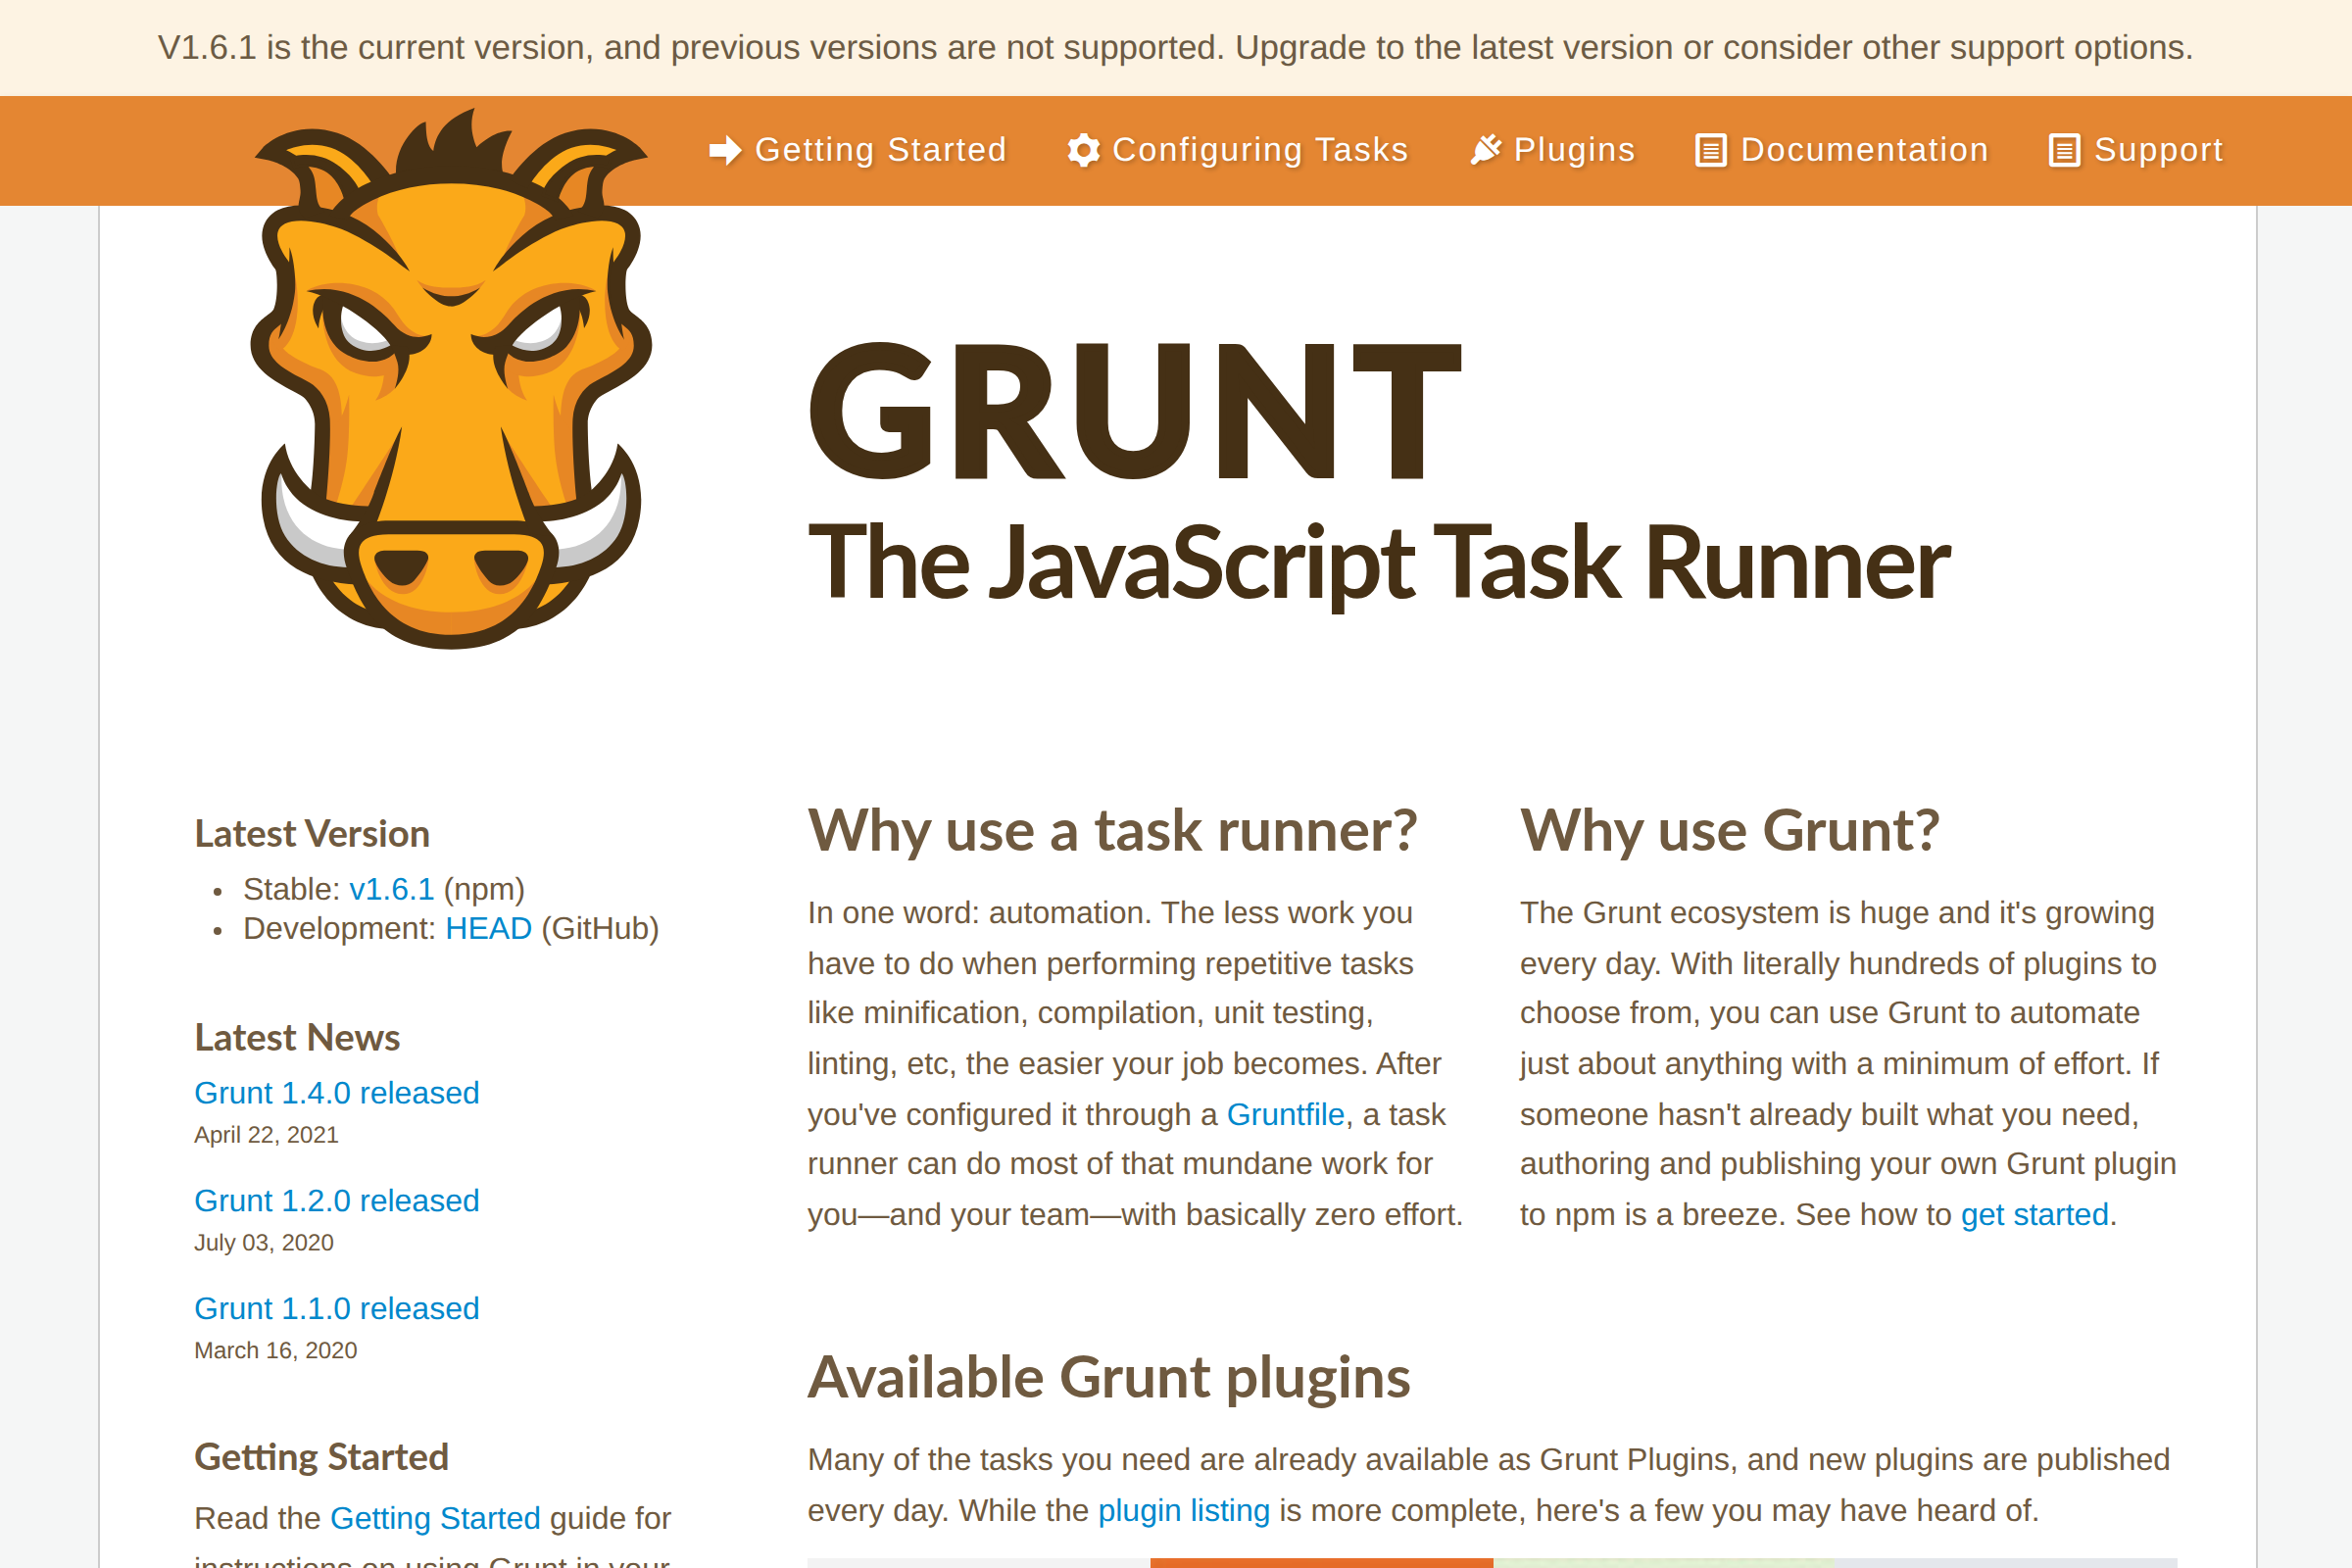This screenshot has height=1568, width=2352.
Task: Read the Grunt 1.2.0 released news
Action: coord(337,1200)
